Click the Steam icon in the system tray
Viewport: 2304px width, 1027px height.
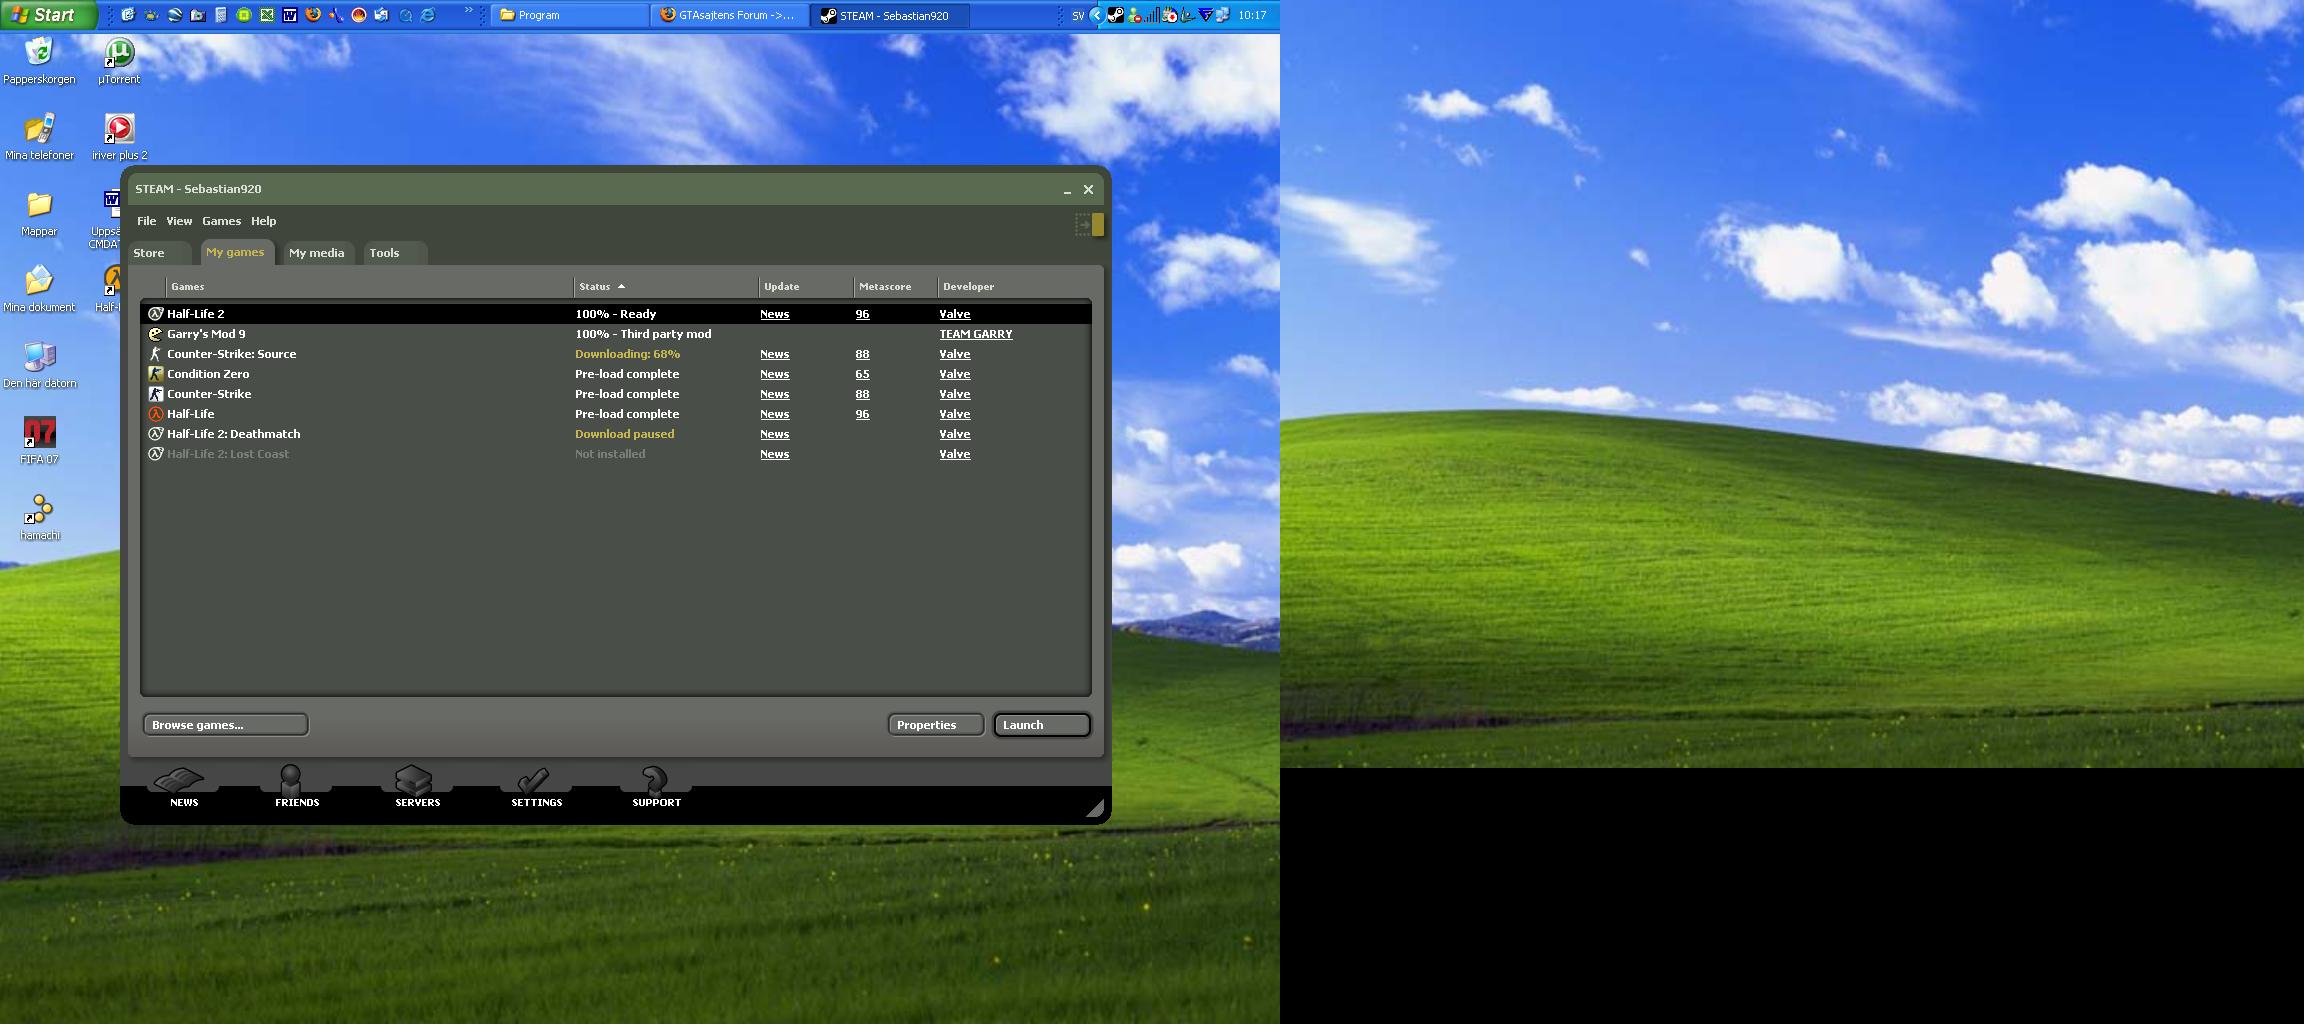(x=1115, y=15)
